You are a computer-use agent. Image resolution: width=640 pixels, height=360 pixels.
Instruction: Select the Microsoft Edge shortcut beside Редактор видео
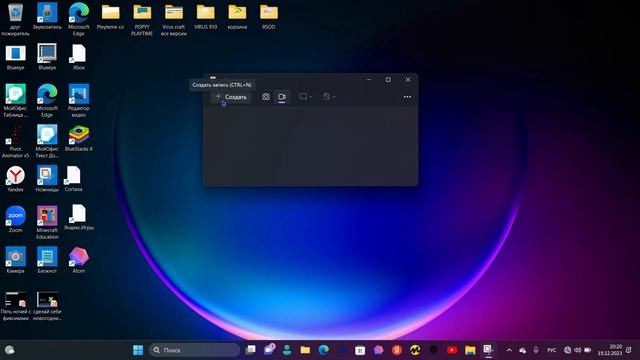click(x=47, y=100)
